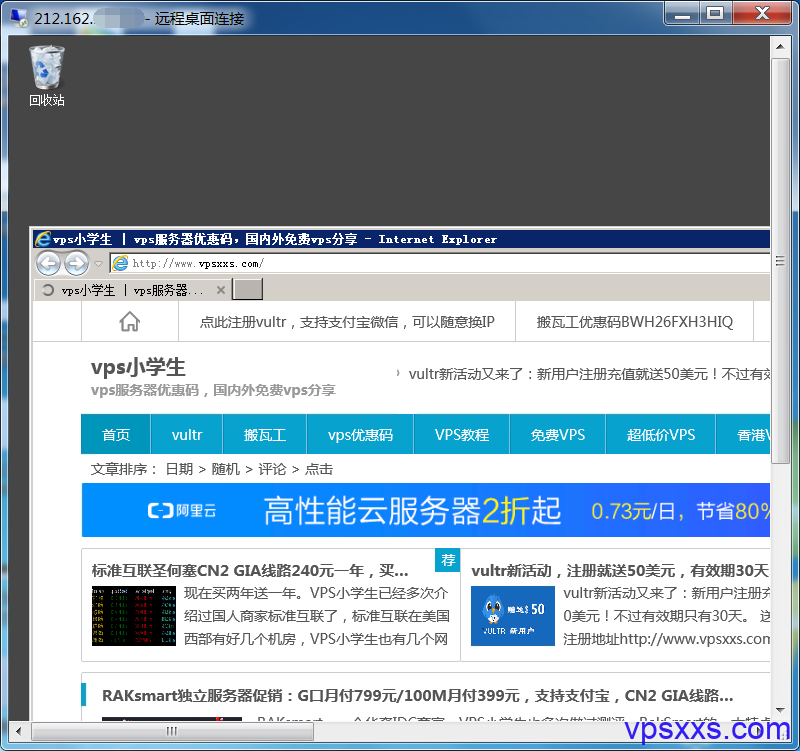
Task: Select the vps小学生 browser tab
Action: point(132,290)
